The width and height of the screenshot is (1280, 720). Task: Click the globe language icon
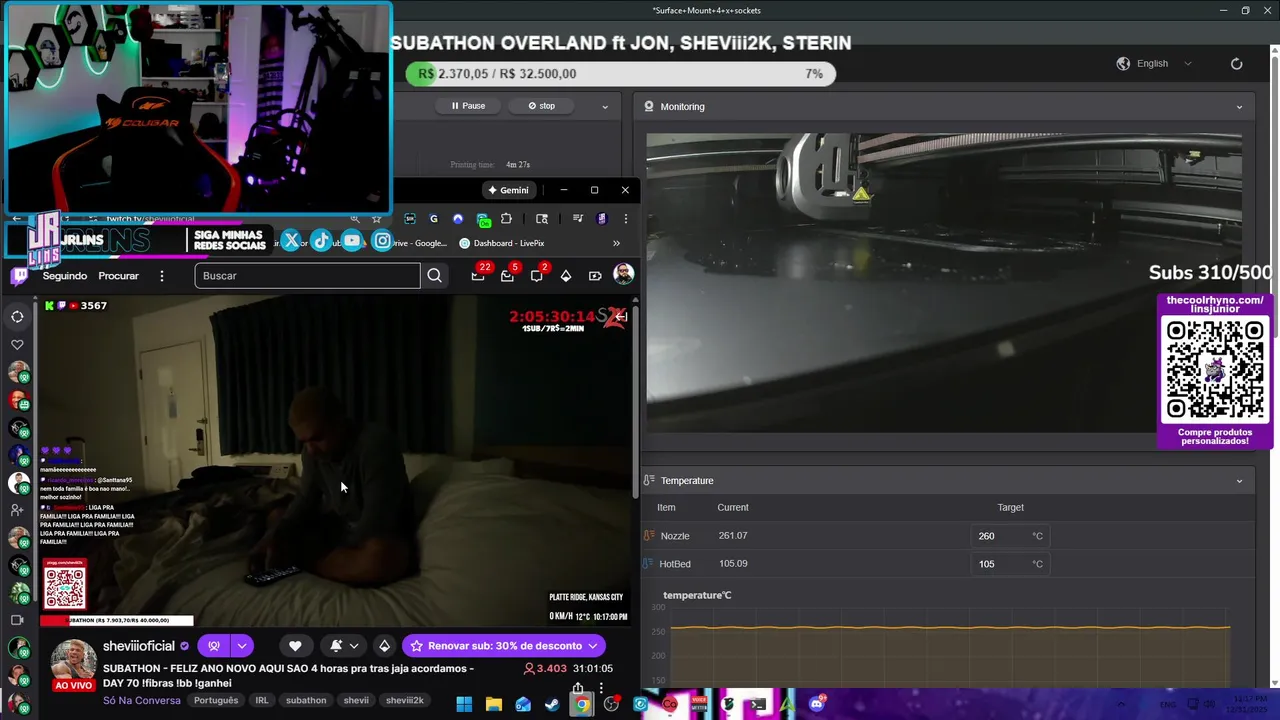(1123, 64)
